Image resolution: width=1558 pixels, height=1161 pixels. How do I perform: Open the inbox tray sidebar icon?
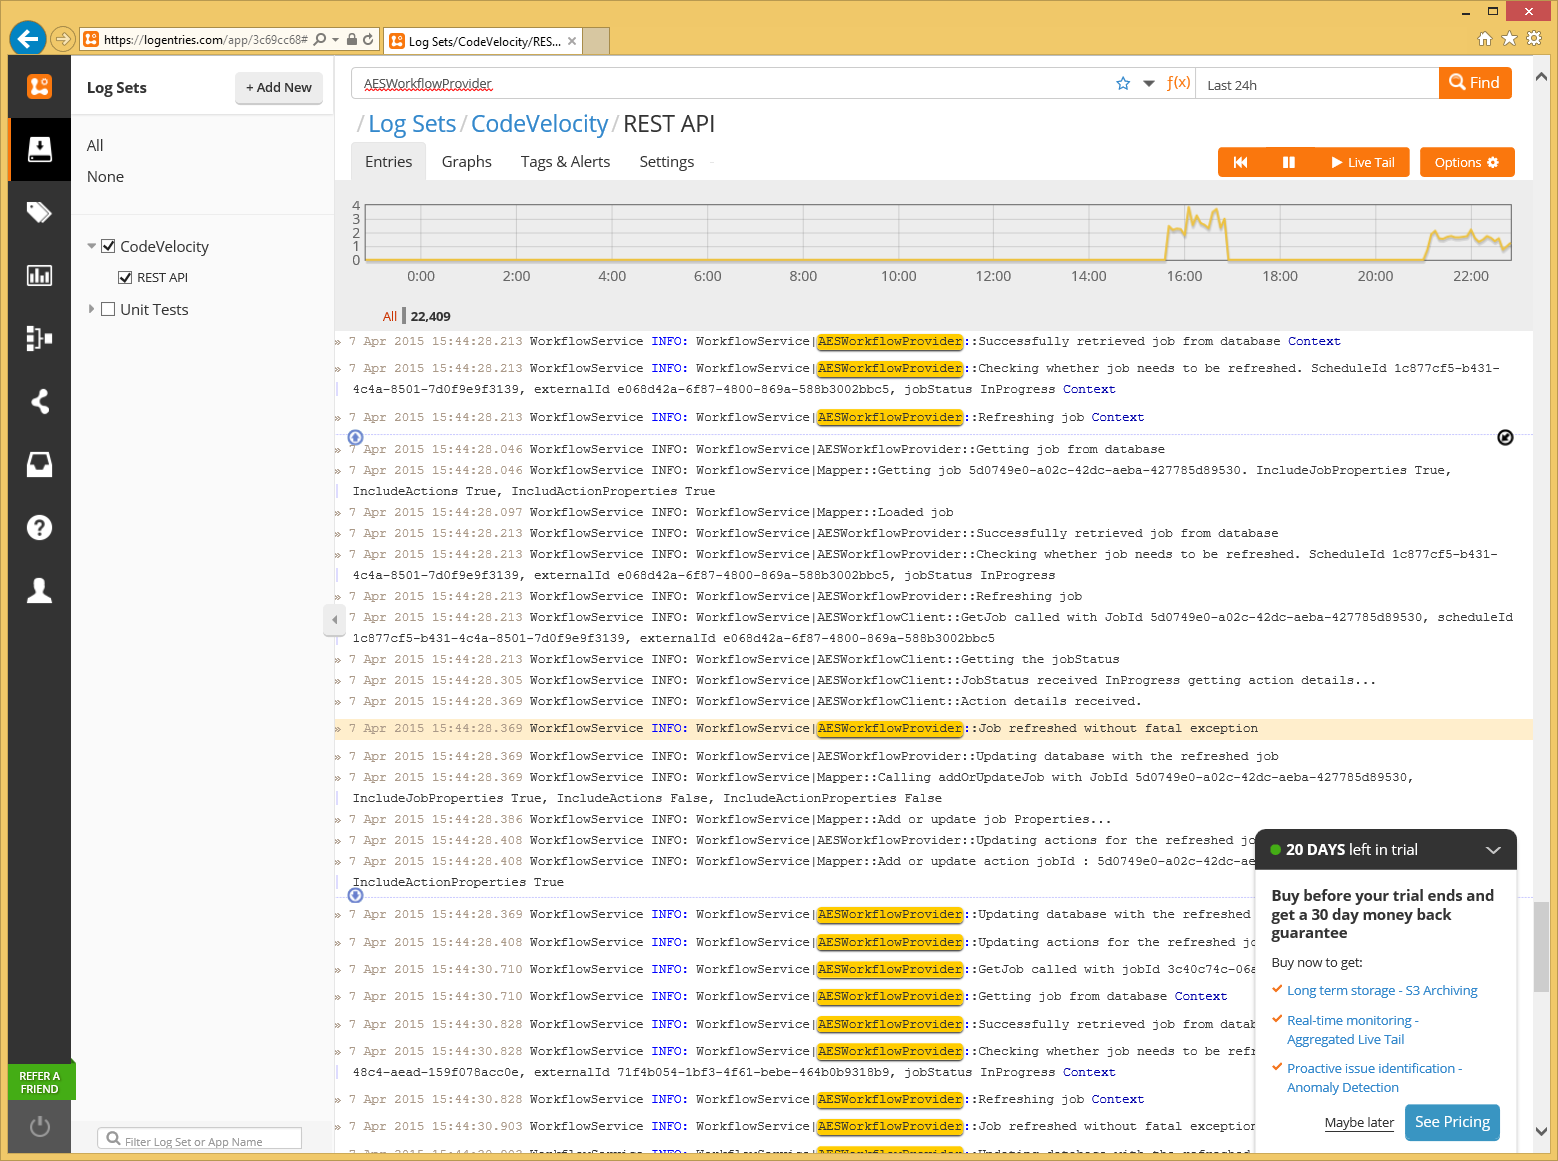39,464
